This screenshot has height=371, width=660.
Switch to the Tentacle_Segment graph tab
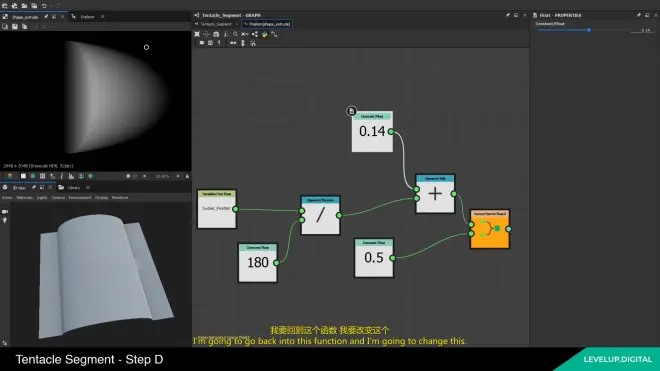[216, 24]
